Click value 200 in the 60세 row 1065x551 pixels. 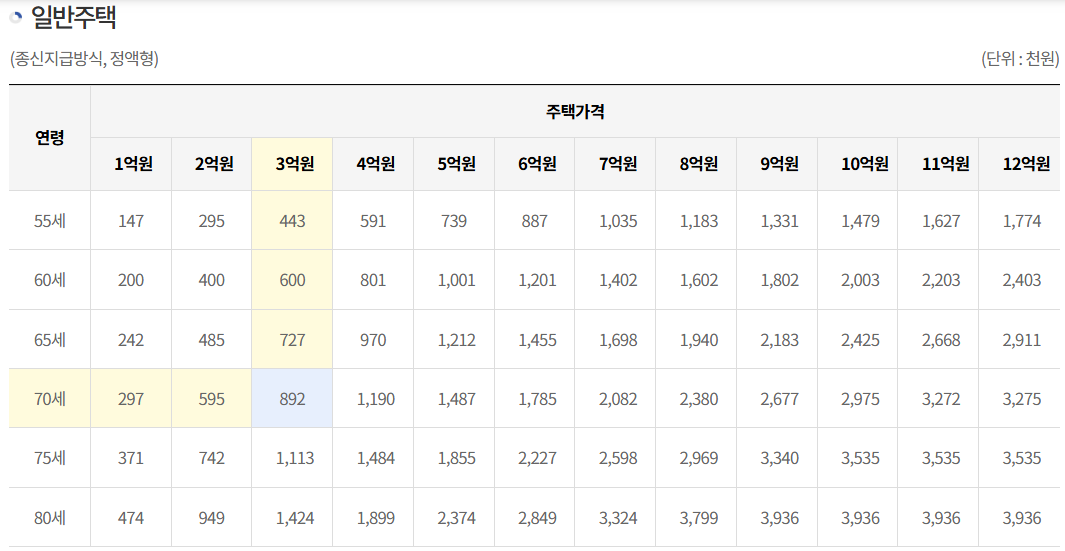131,280
